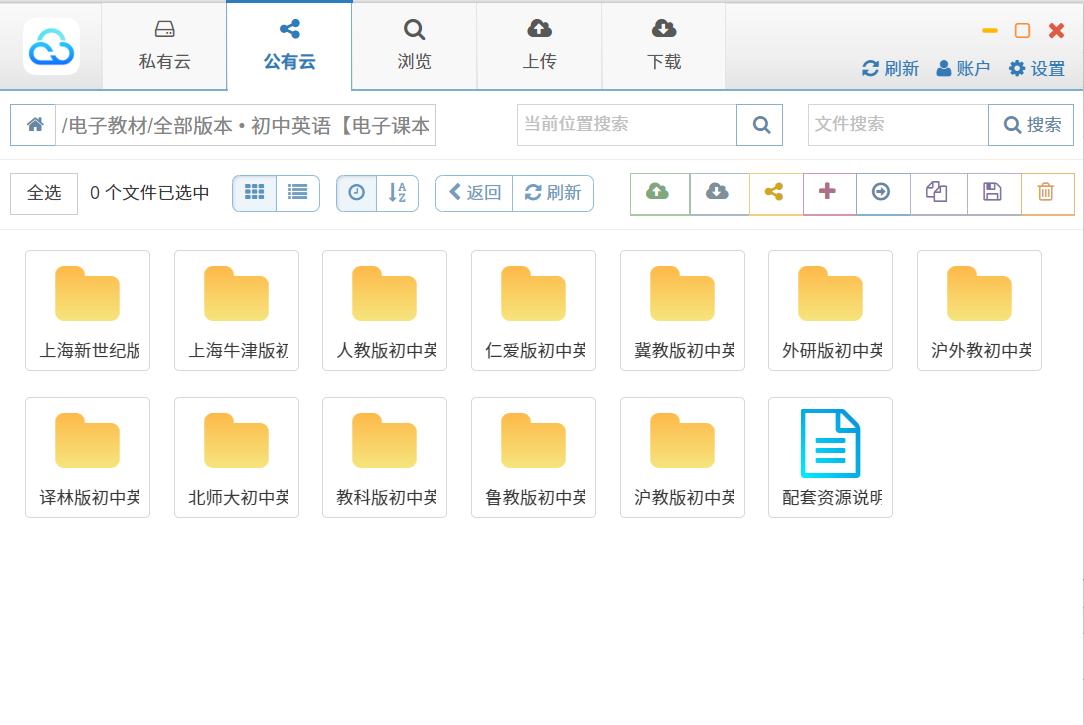Sort files by time
This screenshot has width=1084, height=725.
[357, 193]
